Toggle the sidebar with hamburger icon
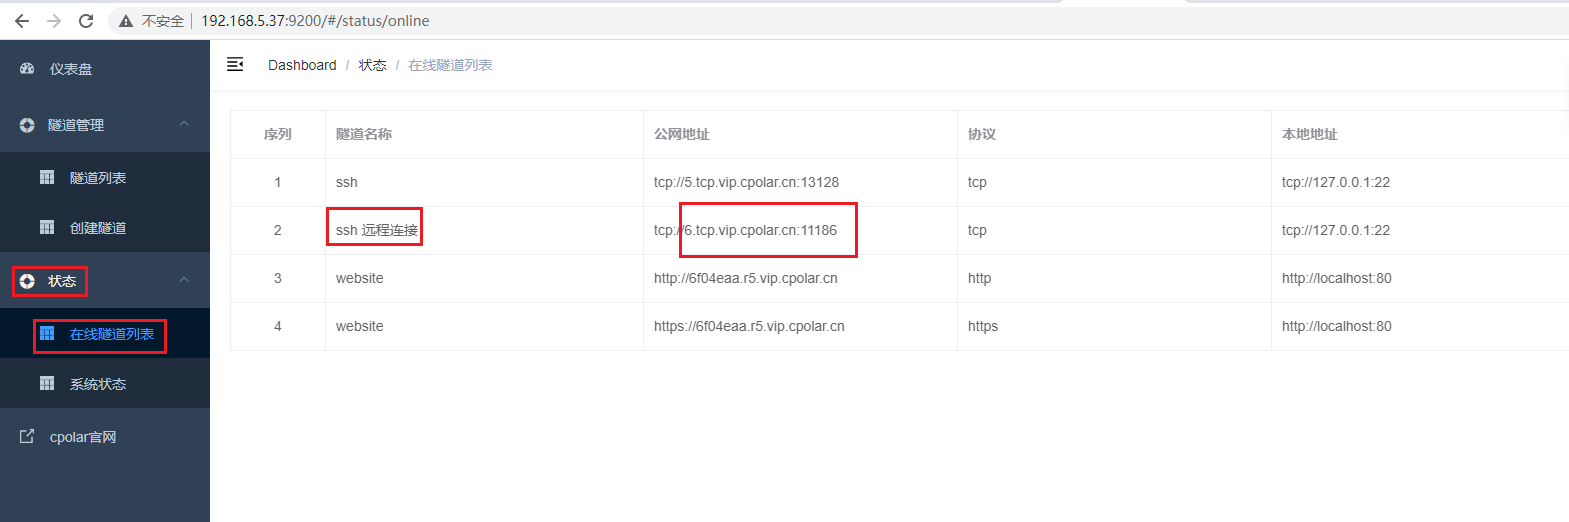1569x522 pixels. (235, 64)
